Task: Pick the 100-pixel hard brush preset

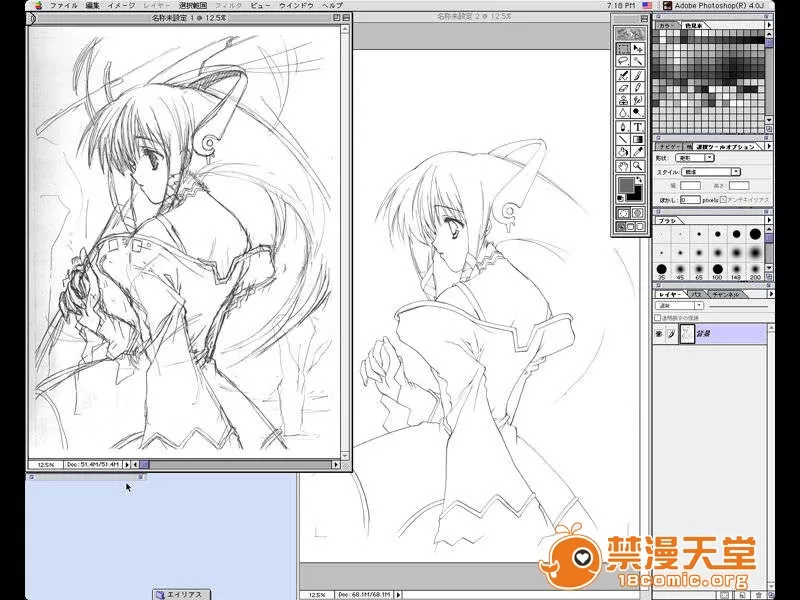Action: (720, 270)
